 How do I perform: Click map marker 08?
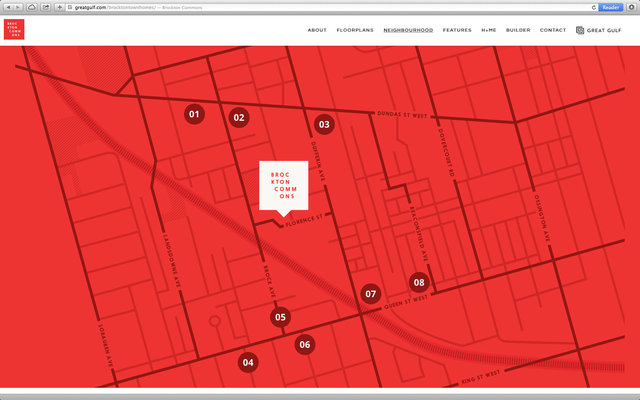(x=419, y=282)
